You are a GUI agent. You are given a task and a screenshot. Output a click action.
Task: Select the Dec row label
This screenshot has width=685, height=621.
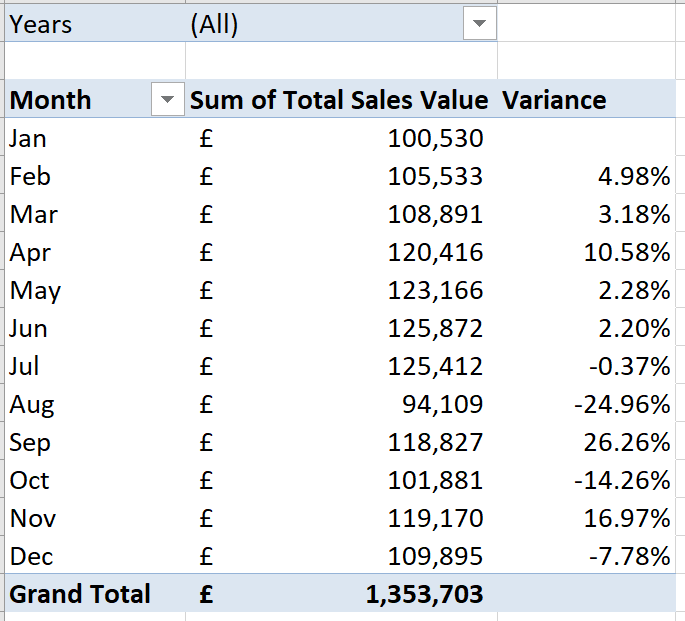tap(31, 557)
